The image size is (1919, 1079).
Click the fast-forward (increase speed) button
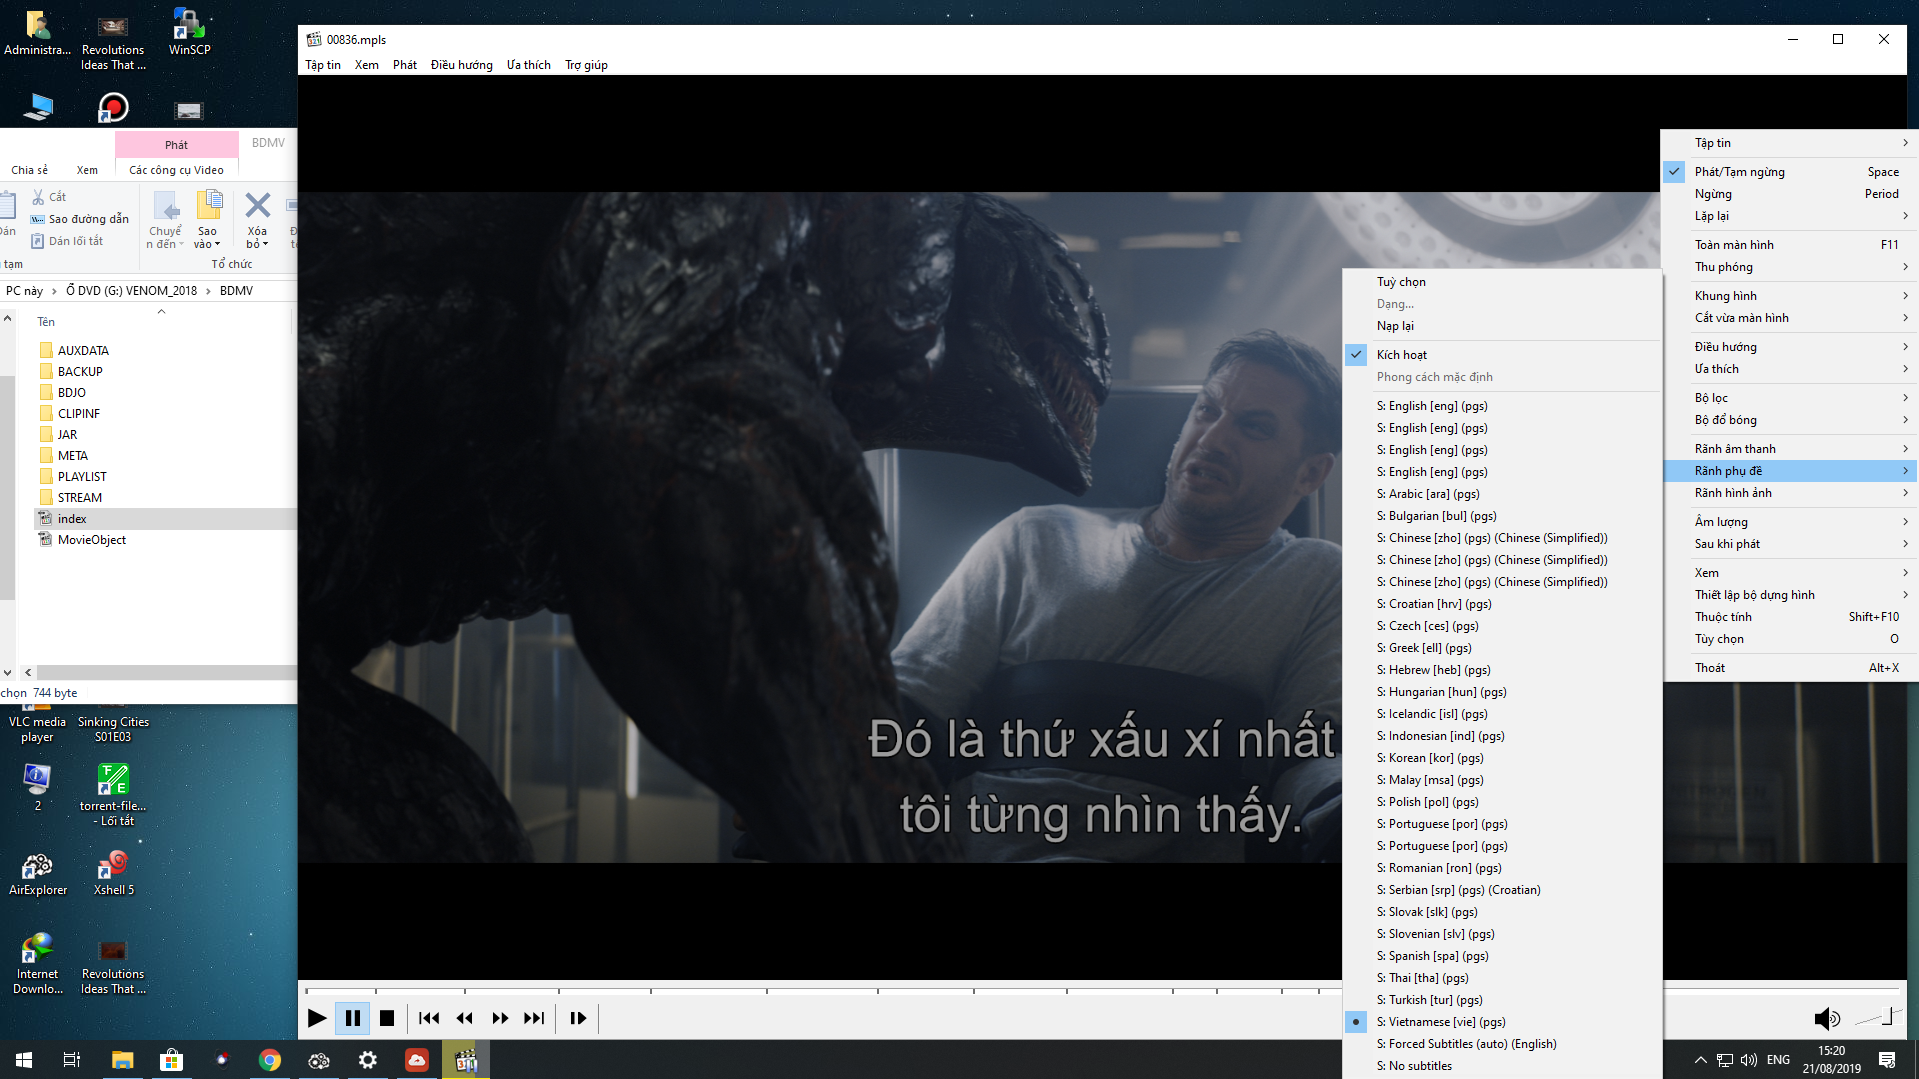click(x=500, y=1018)
